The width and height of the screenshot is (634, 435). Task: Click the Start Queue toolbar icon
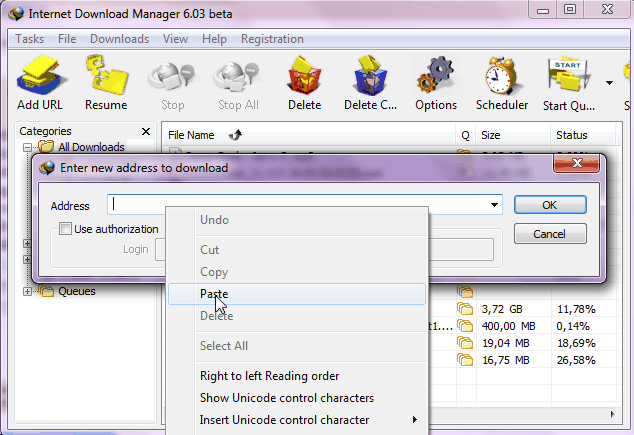568,76
